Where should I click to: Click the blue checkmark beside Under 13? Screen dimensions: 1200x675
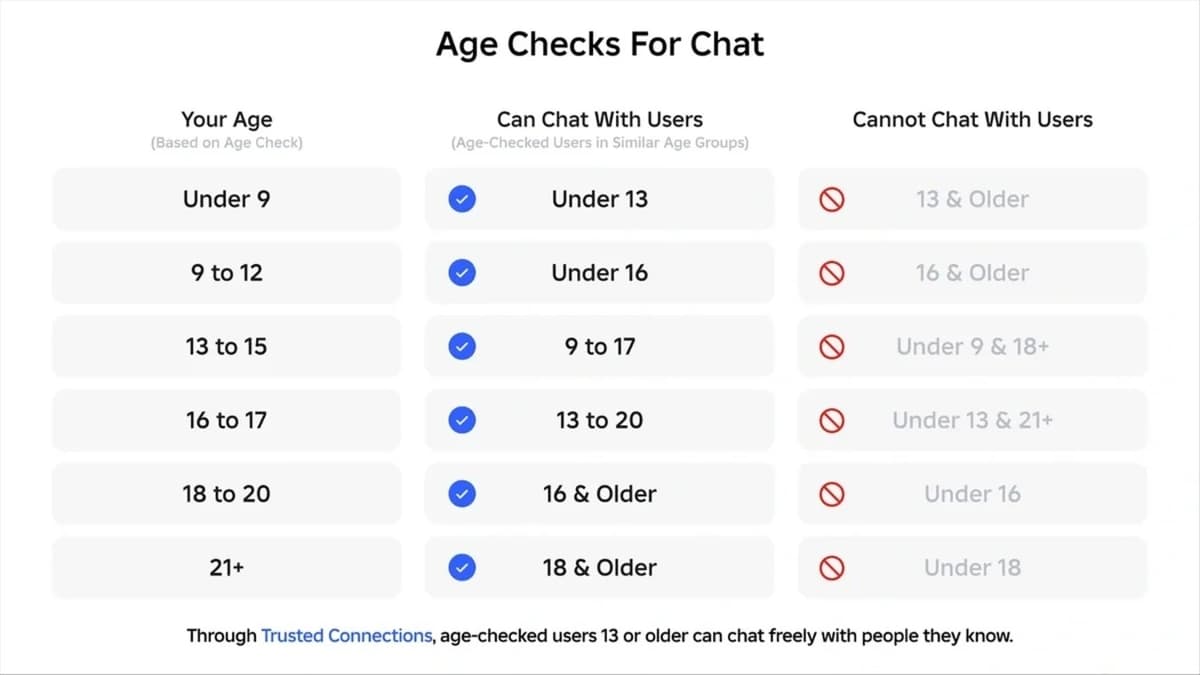(462, 199)
